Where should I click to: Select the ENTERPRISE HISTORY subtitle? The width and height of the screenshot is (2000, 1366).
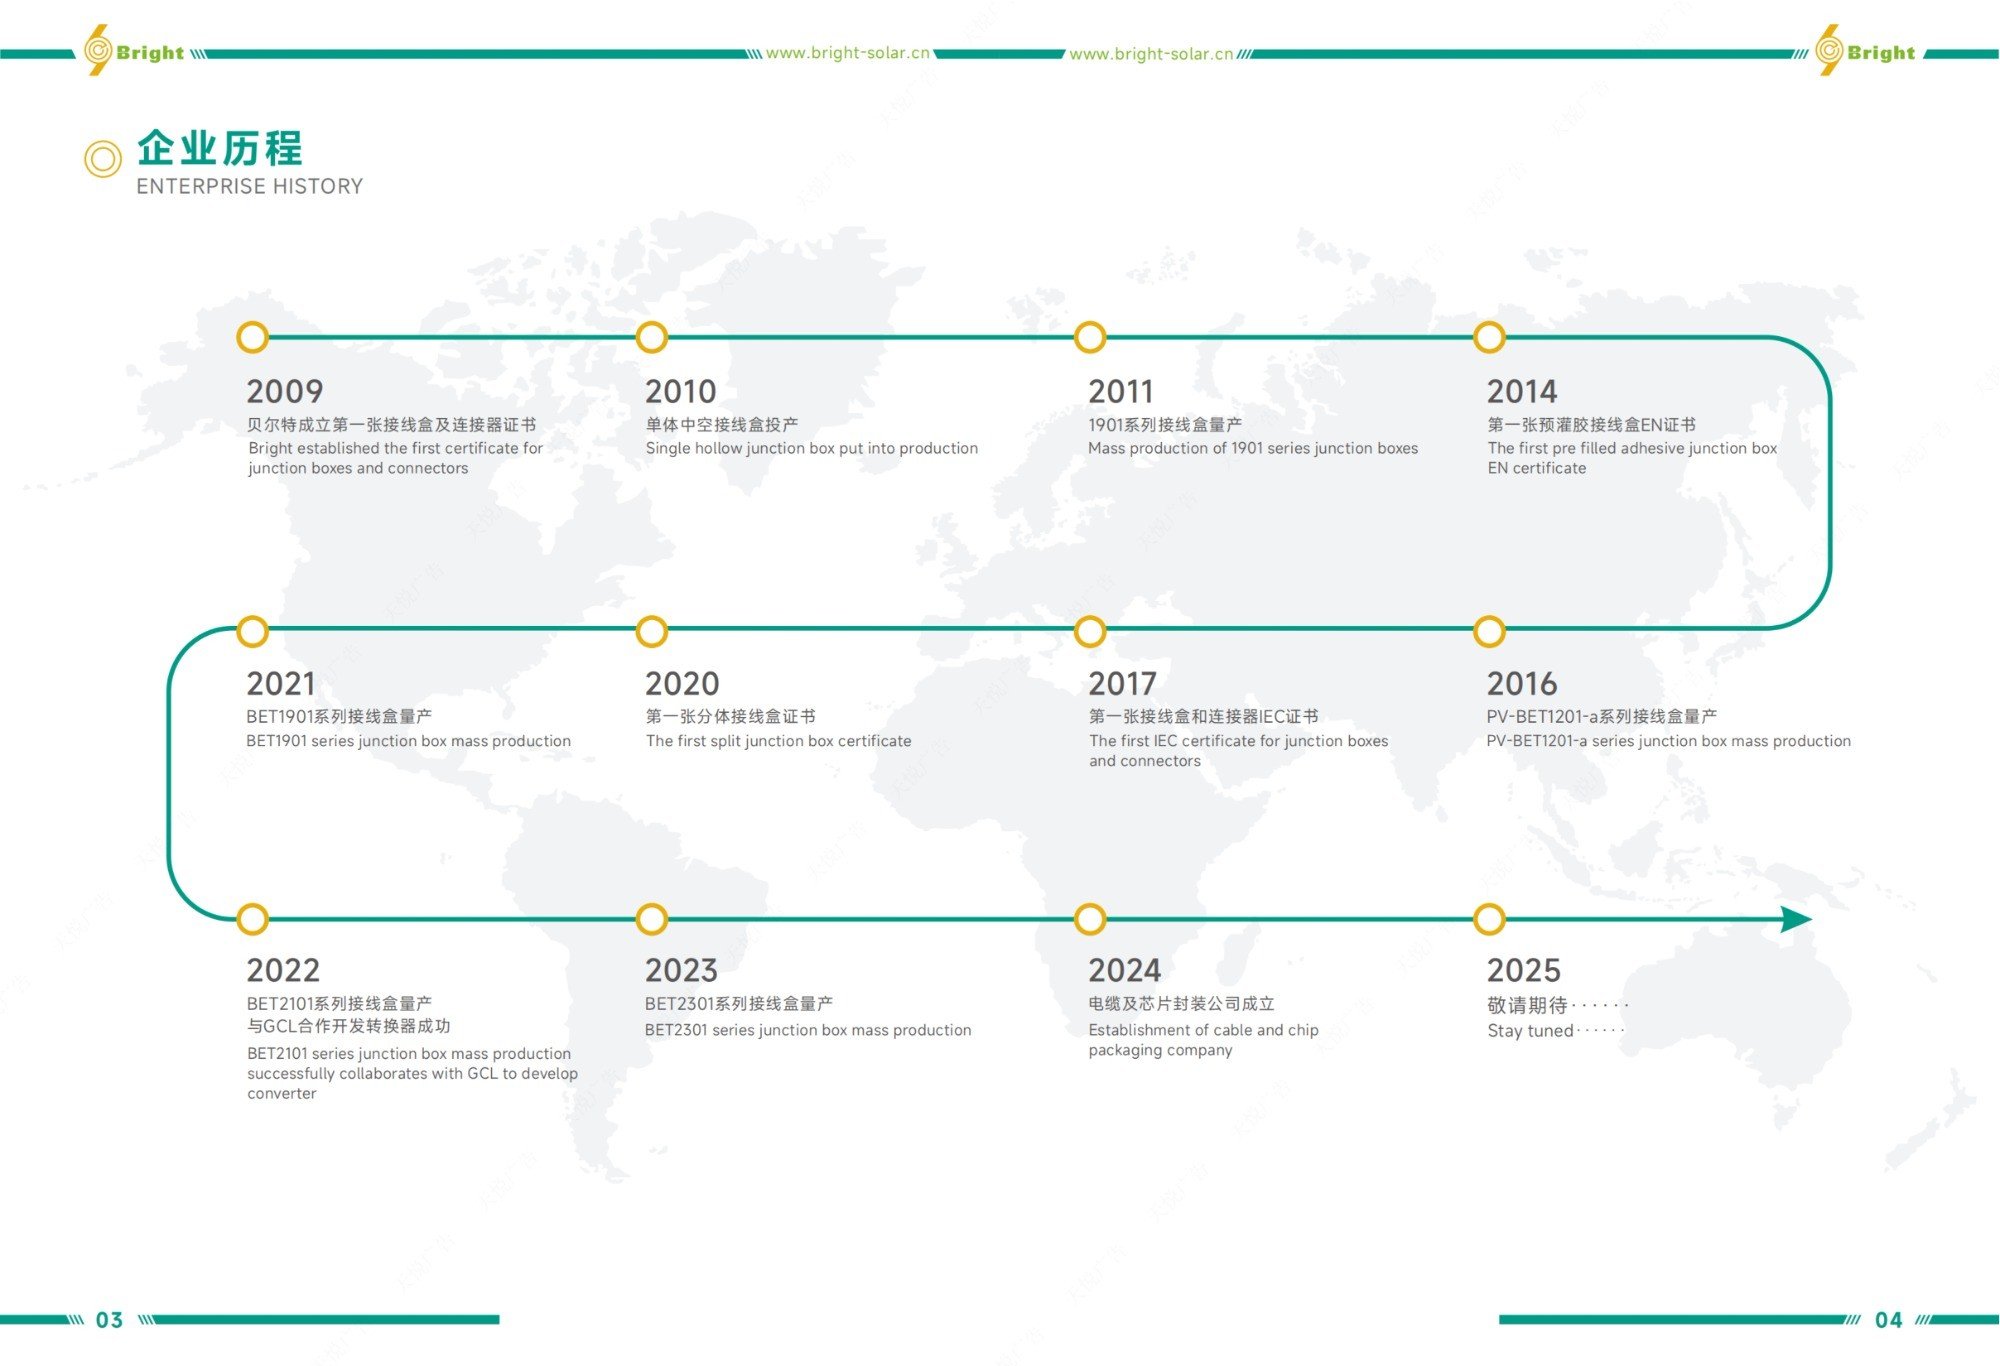249,186
